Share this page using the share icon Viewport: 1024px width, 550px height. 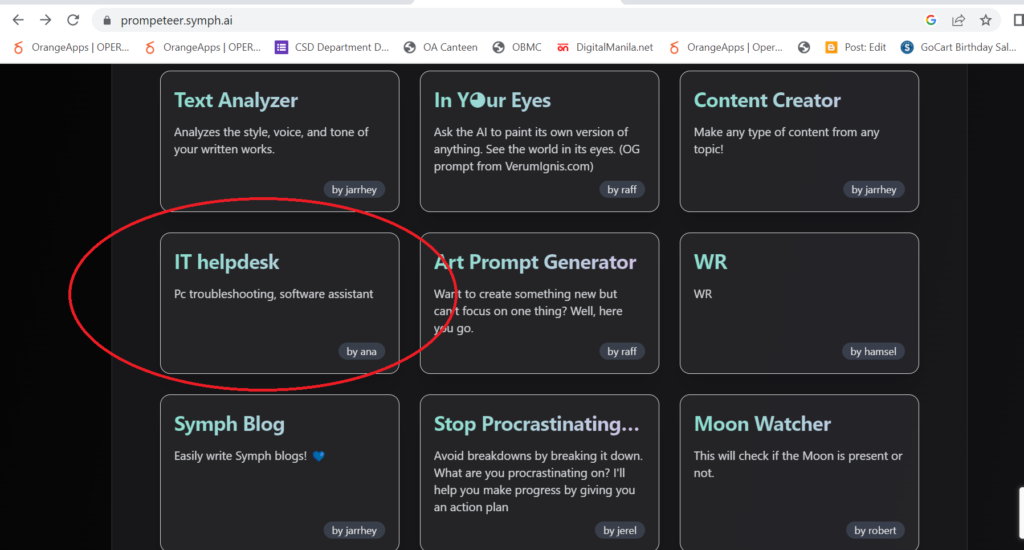tap(958, 20)
